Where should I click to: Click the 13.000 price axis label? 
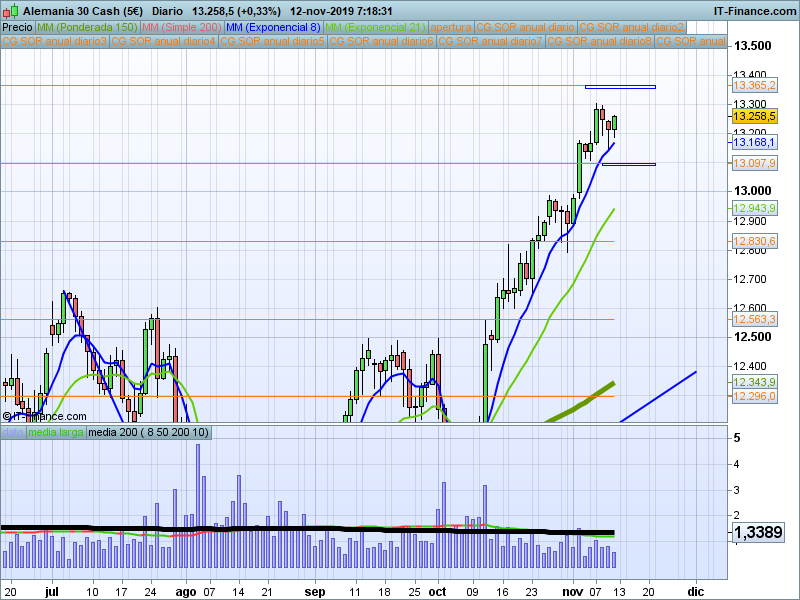[753, 191]
